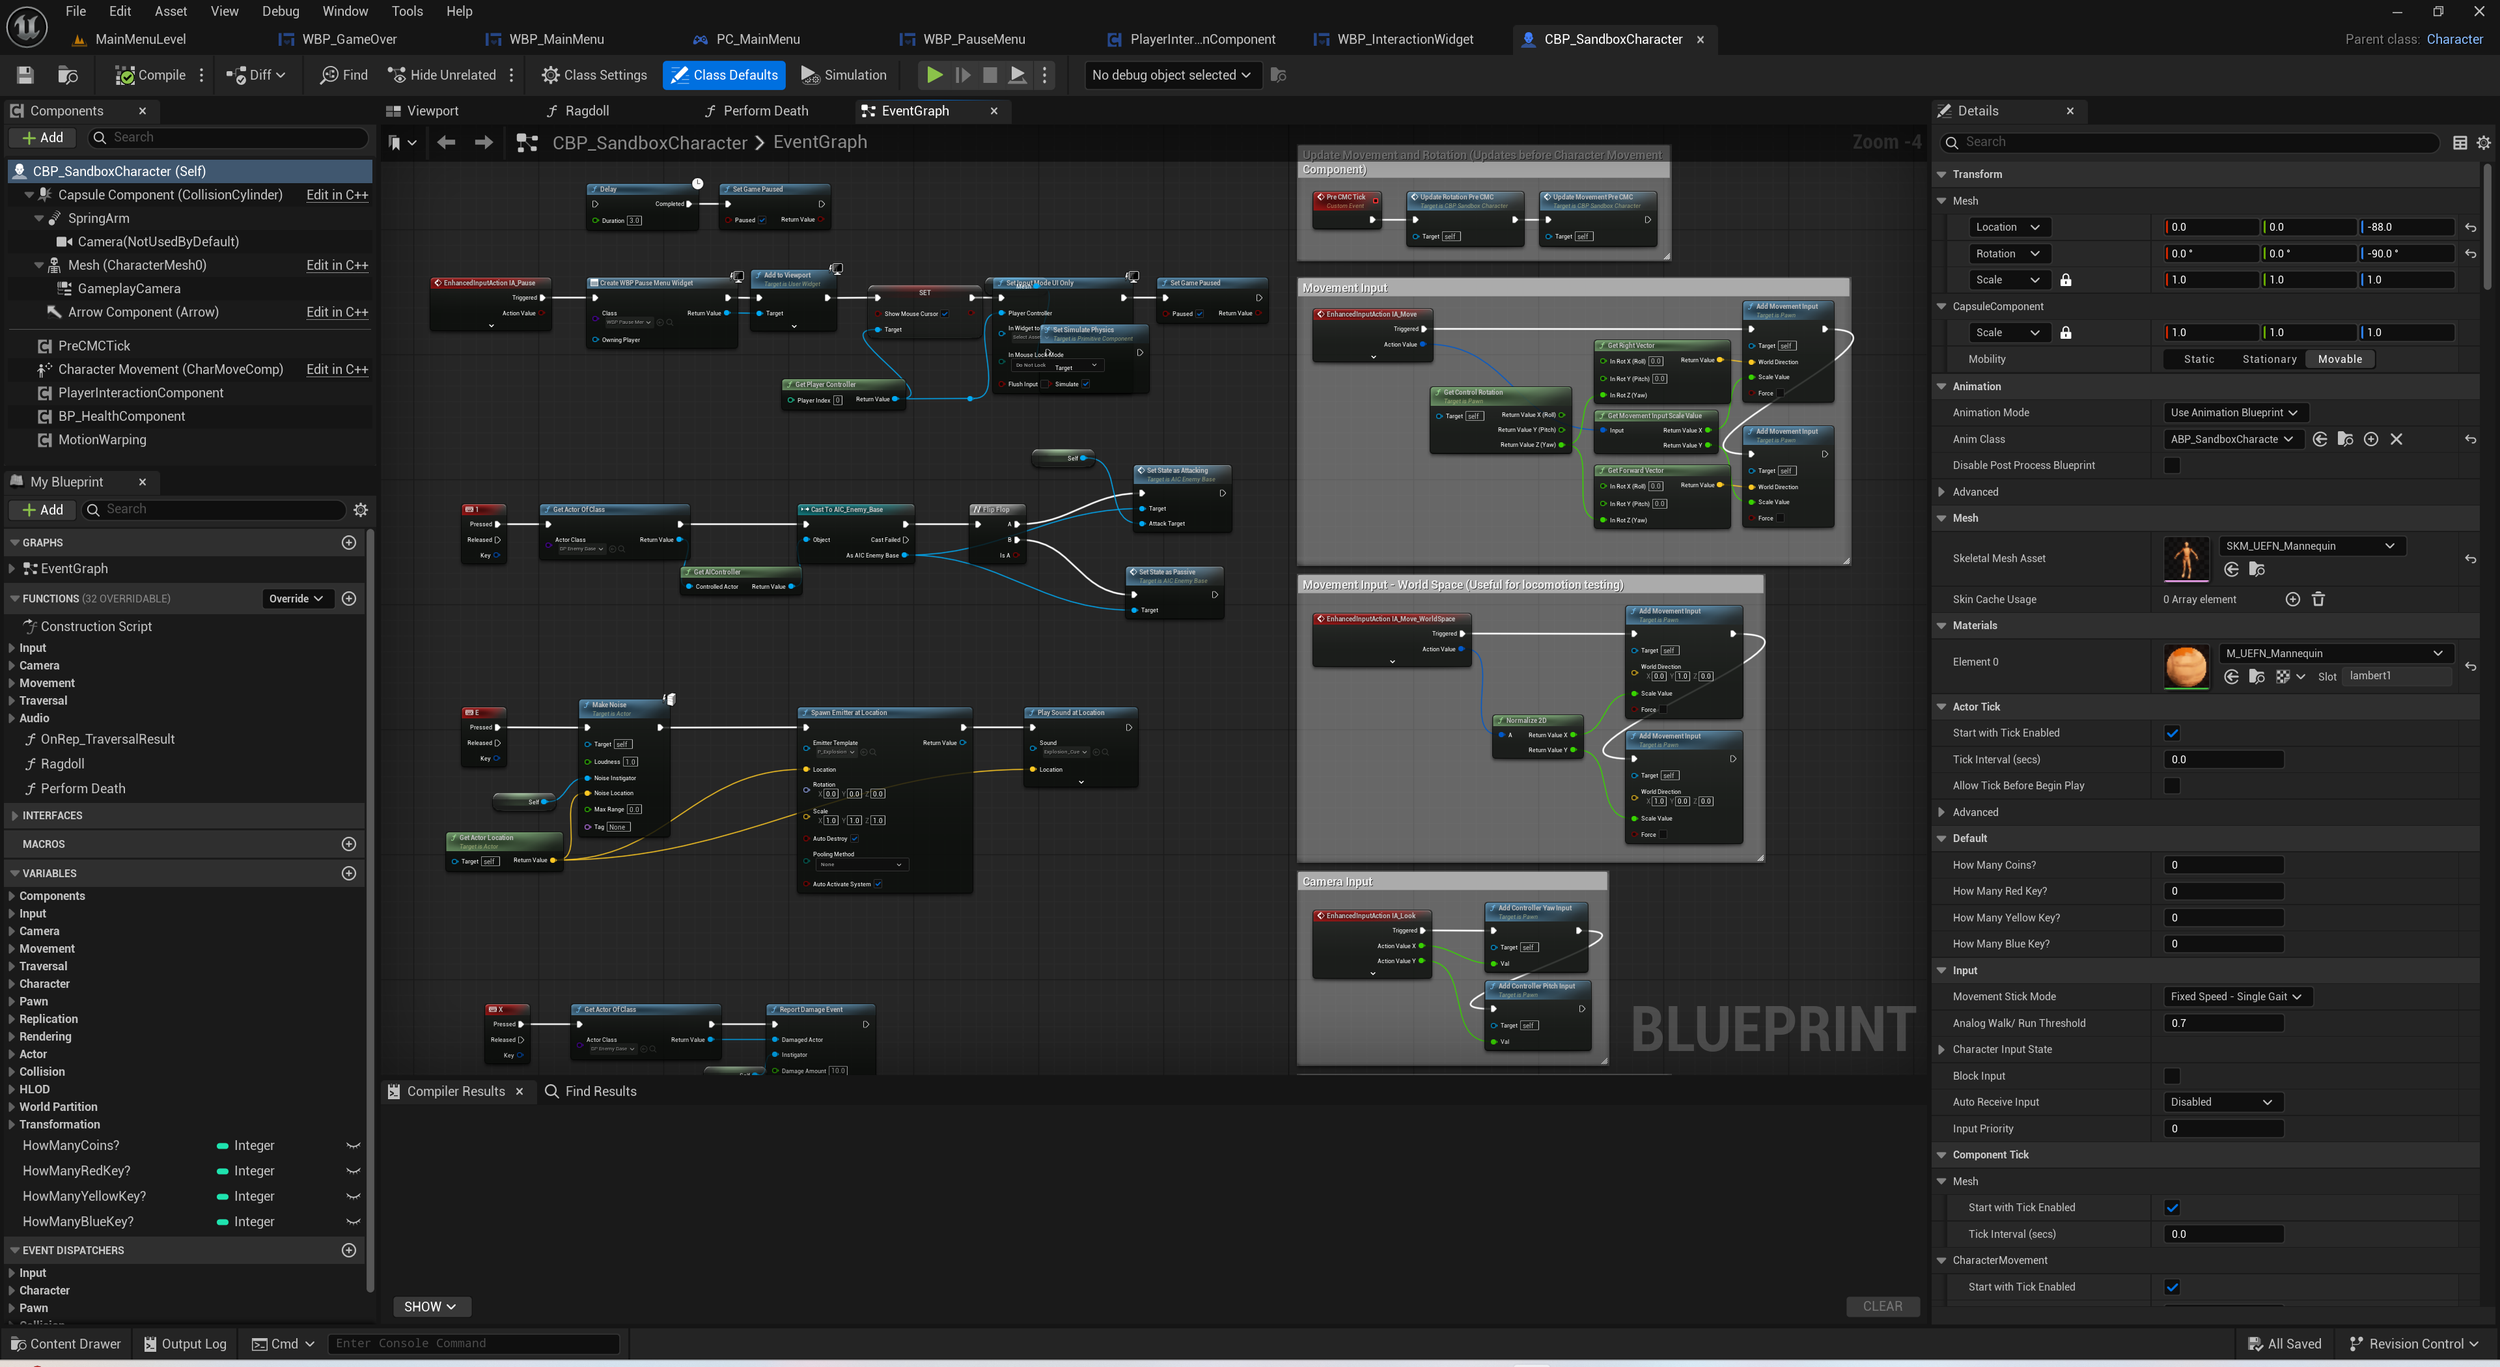Add a Skin Cache Usage element
The width and height of the screenshot is (2500, 1367).
tap(2292, 599)
